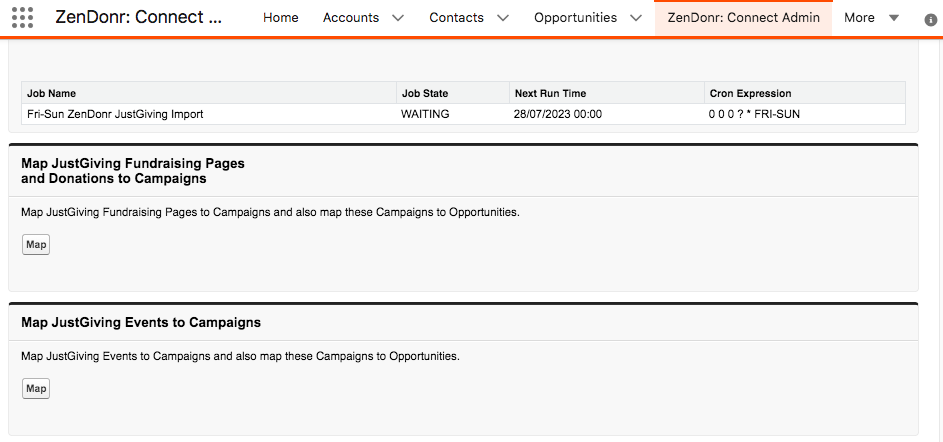Expand the Accounts tab chevron
The width and height of the screenshot is (943, 442).
398,18
